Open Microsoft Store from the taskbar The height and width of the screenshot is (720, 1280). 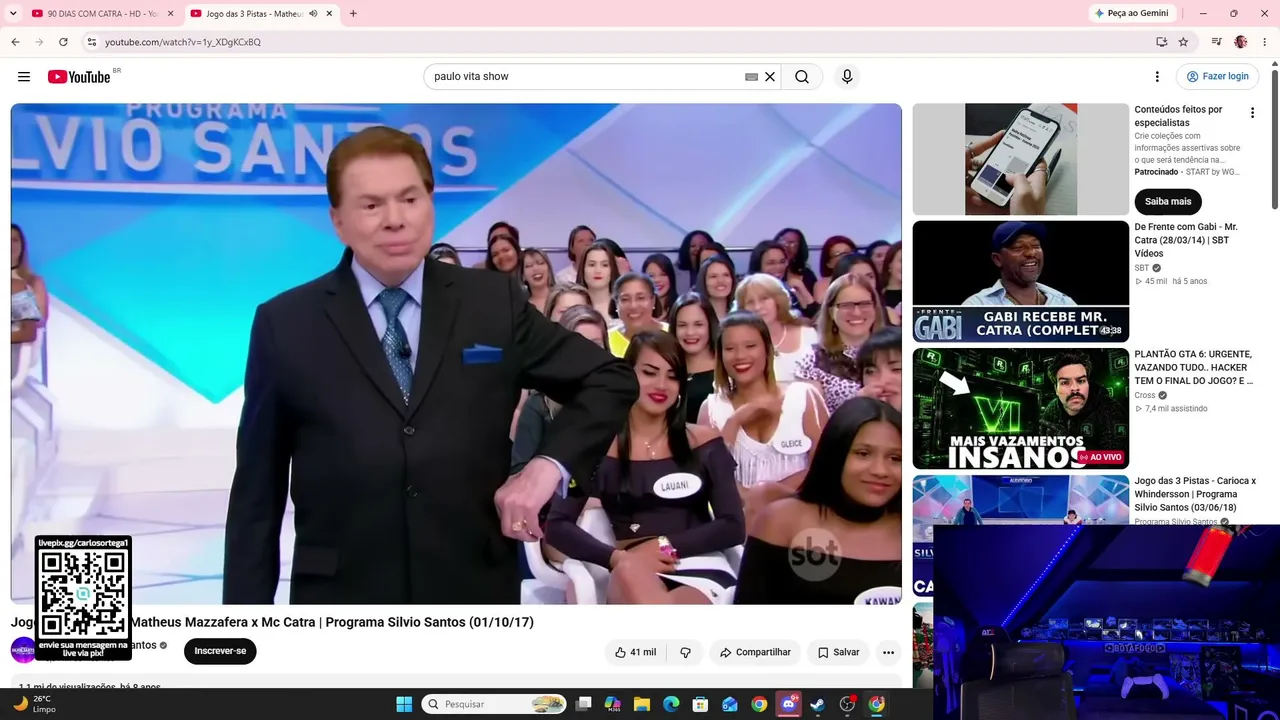point(701,704)
